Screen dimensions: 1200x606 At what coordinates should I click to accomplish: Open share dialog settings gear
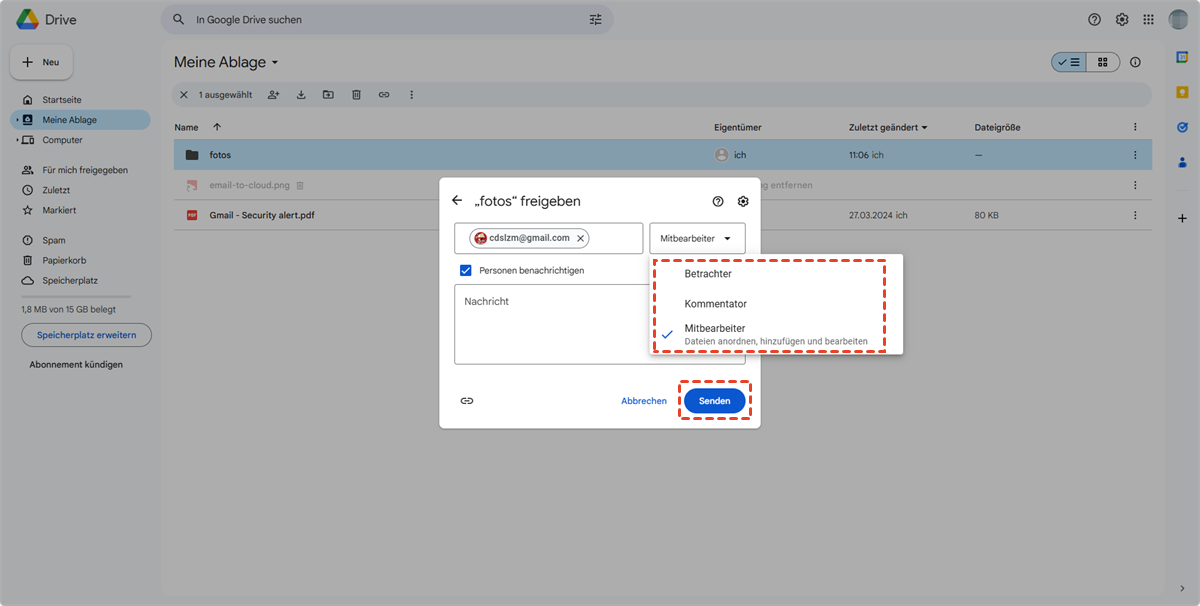point(743,201)
